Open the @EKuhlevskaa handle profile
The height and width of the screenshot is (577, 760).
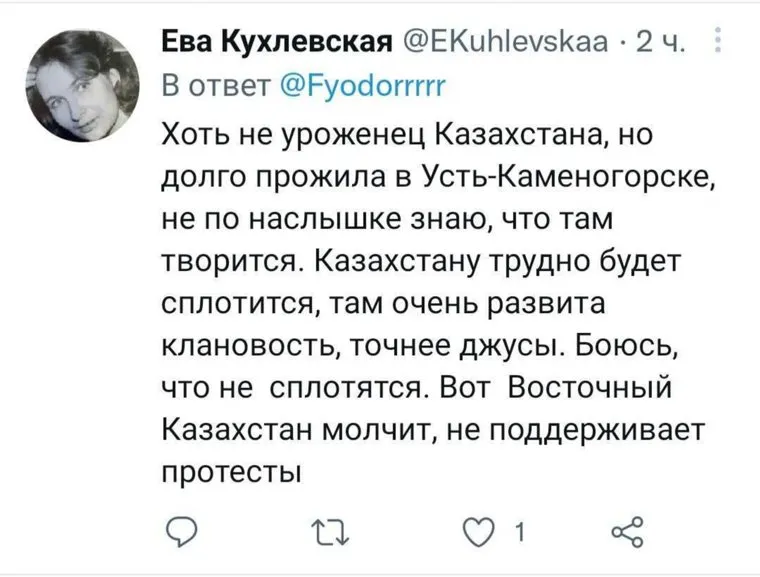[x=510, y=42]
